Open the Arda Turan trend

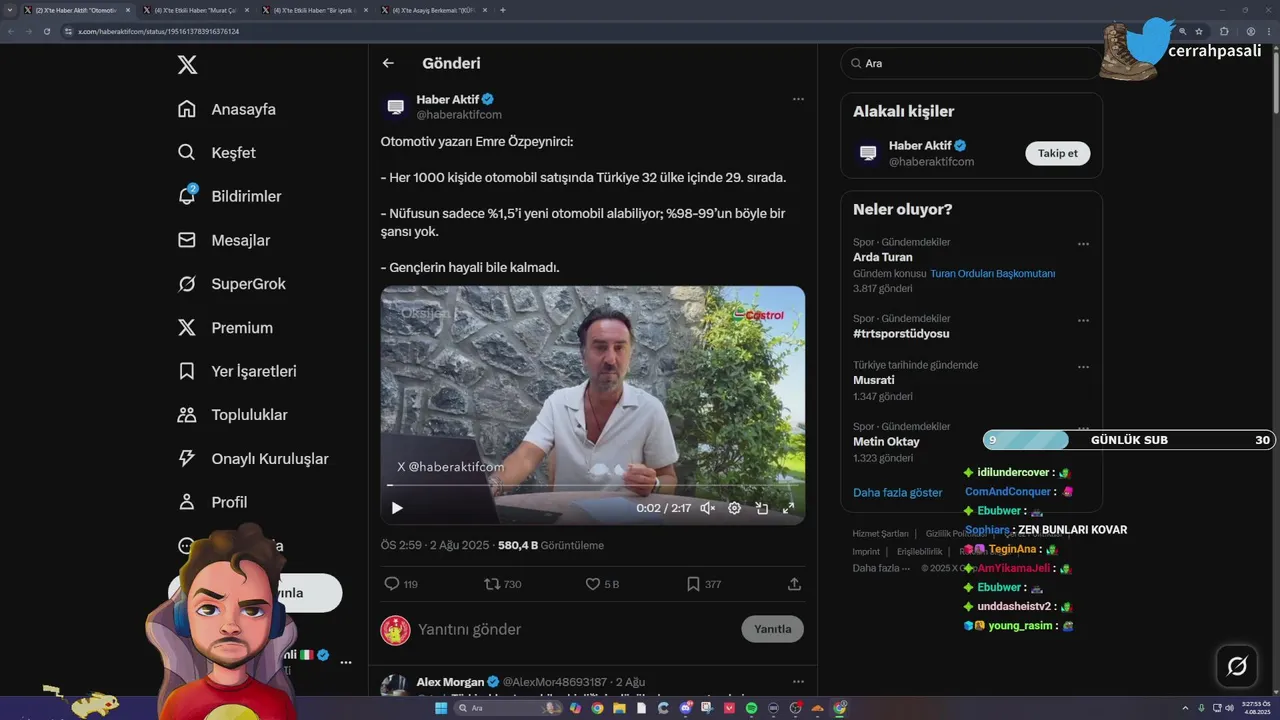[x=883, y=257]
